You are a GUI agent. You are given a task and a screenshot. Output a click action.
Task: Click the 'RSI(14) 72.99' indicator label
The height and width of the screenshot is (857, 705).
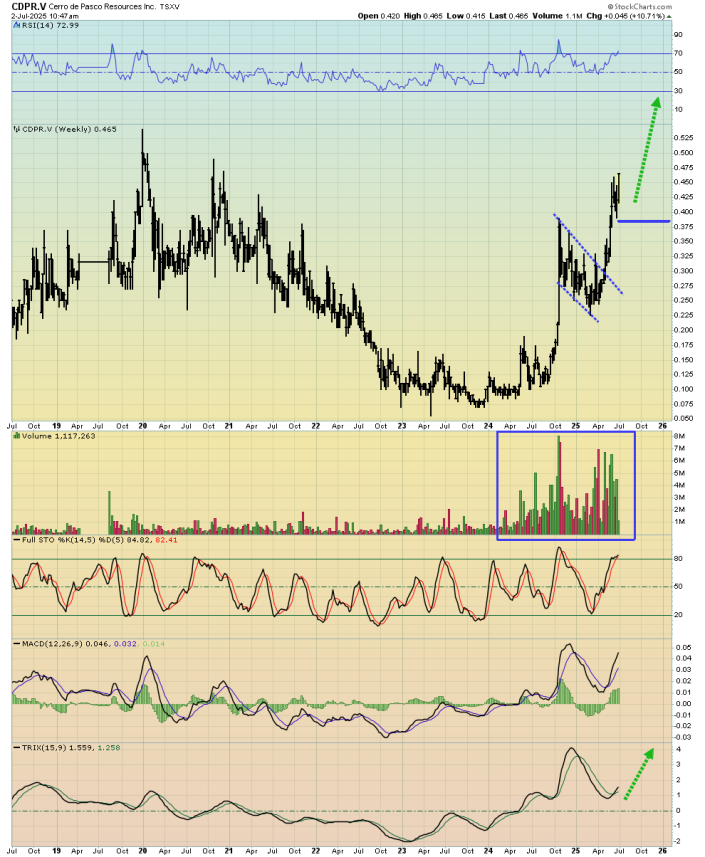coord(50,25)
